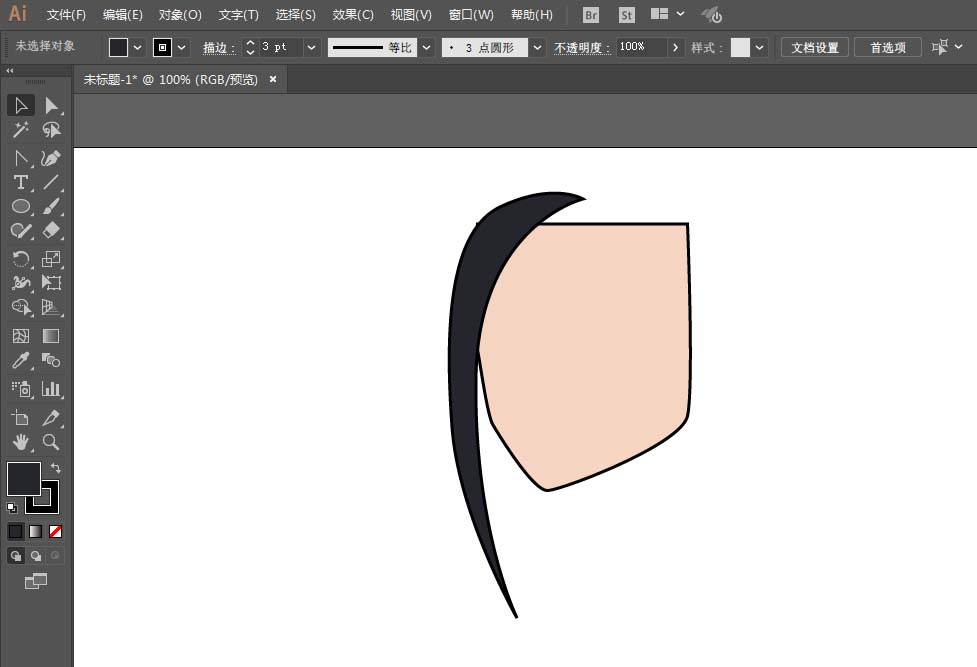Screen dimensions: 977x667
Task: Select the Eraser tool
Action: [x=51, y=230]
